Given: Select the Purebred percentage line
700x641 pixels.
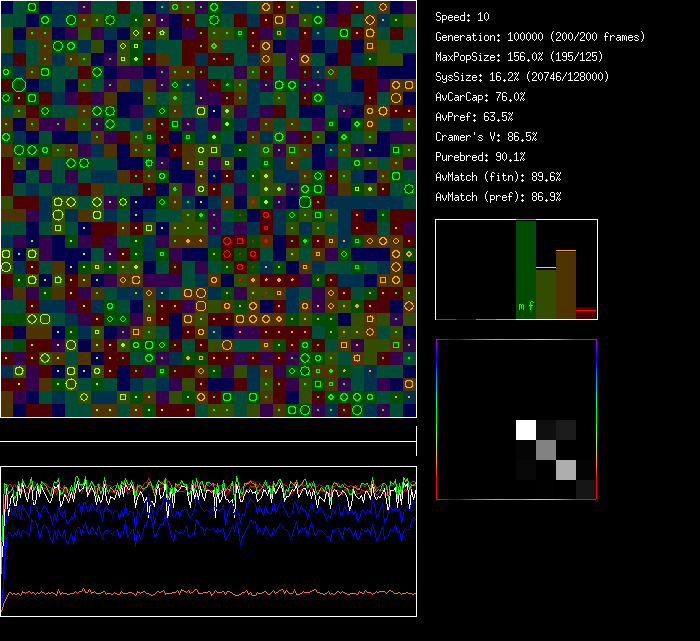Looking at the screenshot, I should [480, 157].
